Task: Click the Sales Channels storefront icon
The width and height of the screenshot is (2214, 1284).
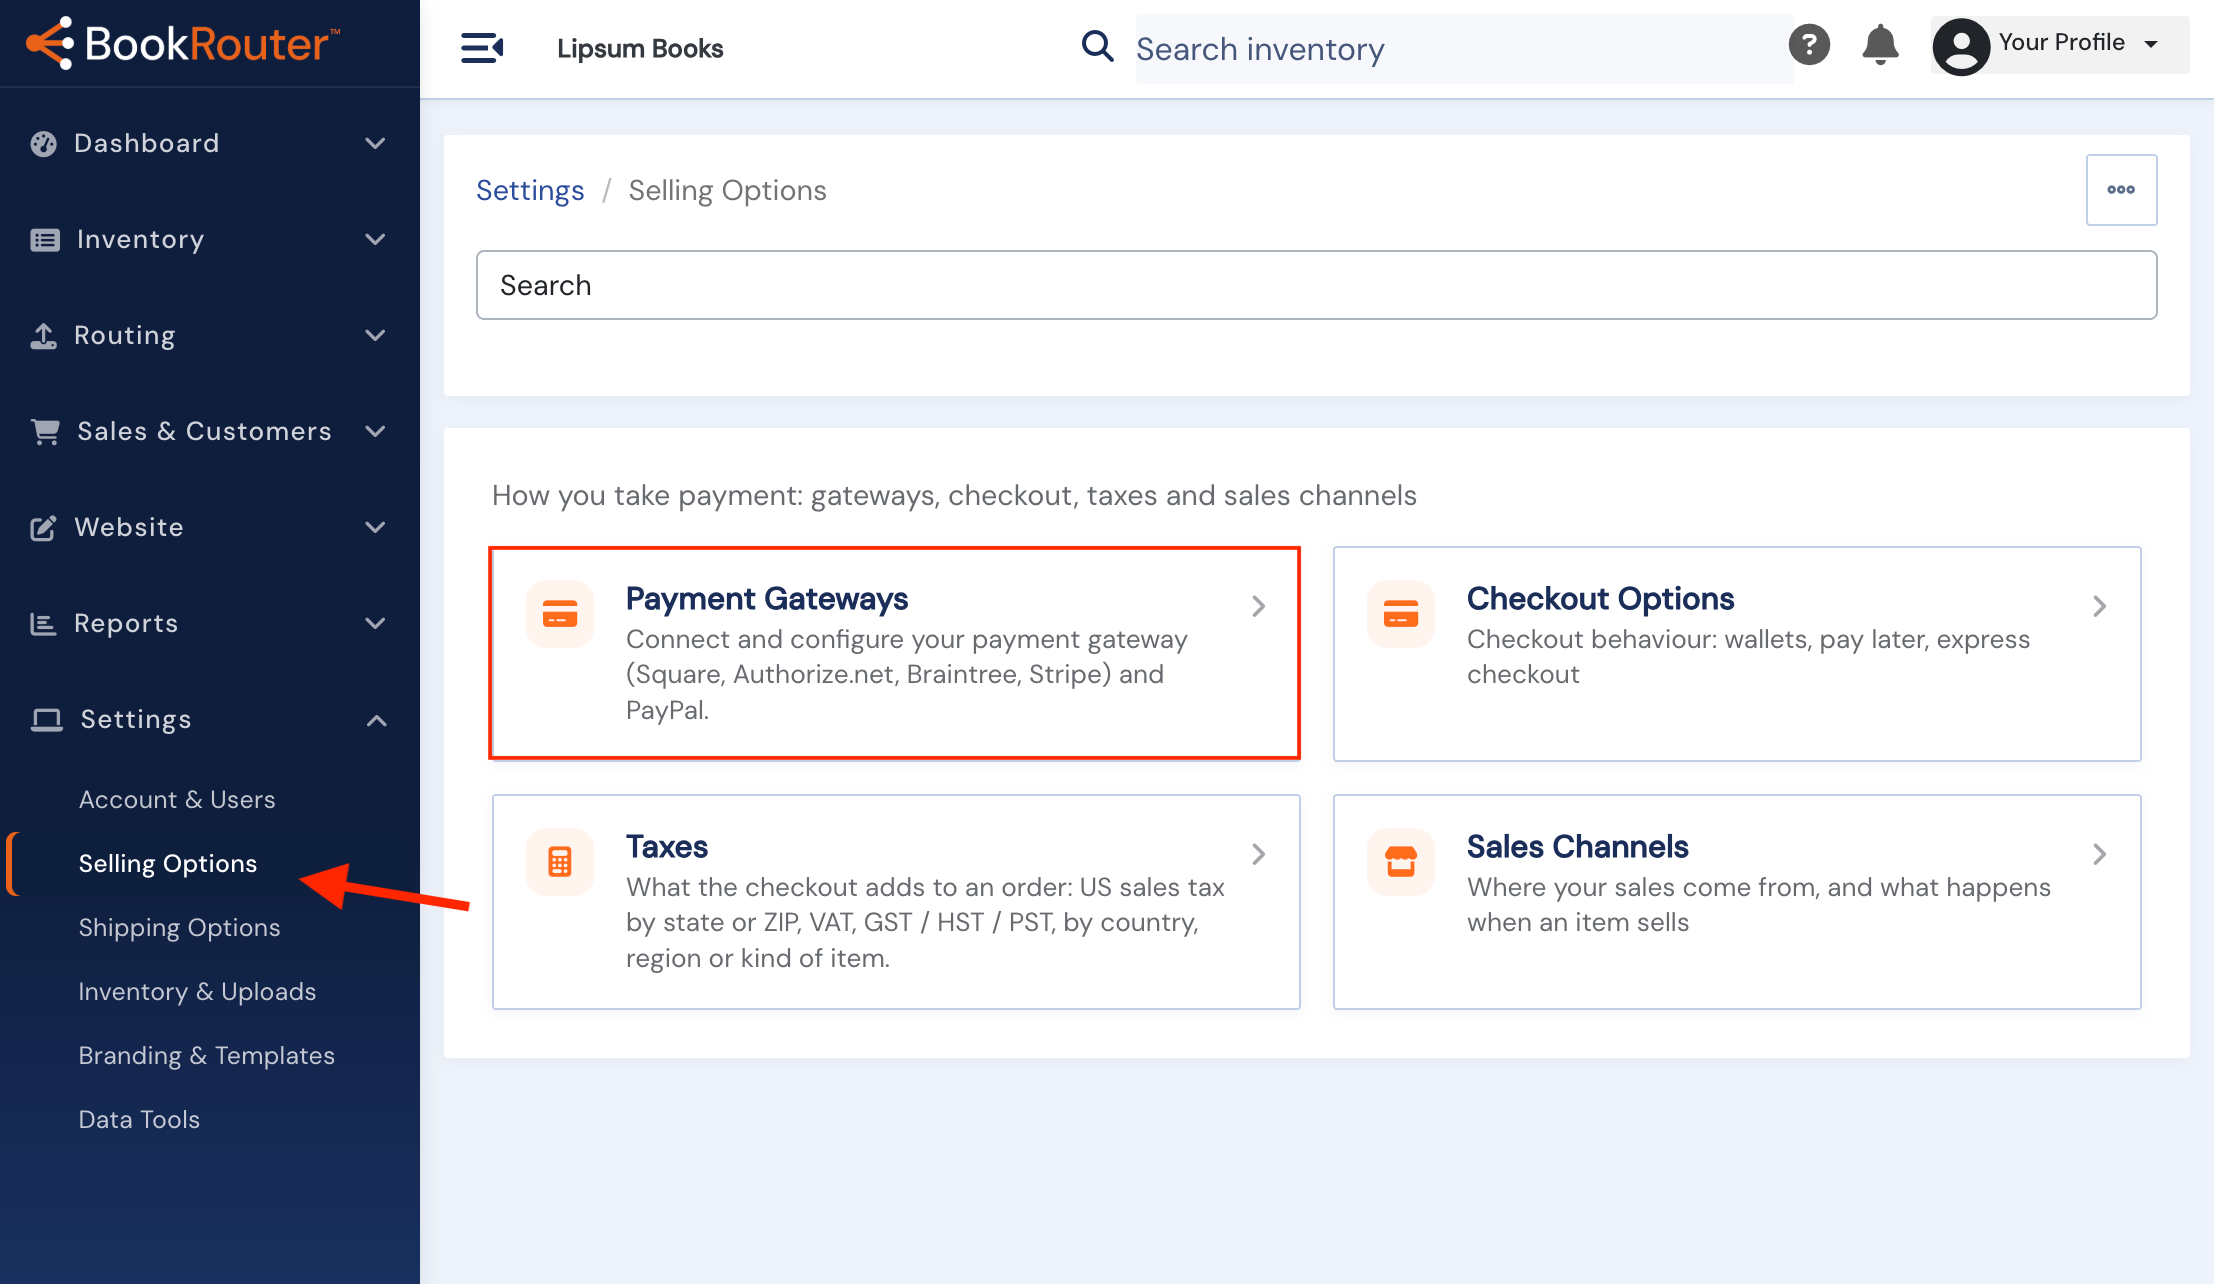Action: [1401, 862]
